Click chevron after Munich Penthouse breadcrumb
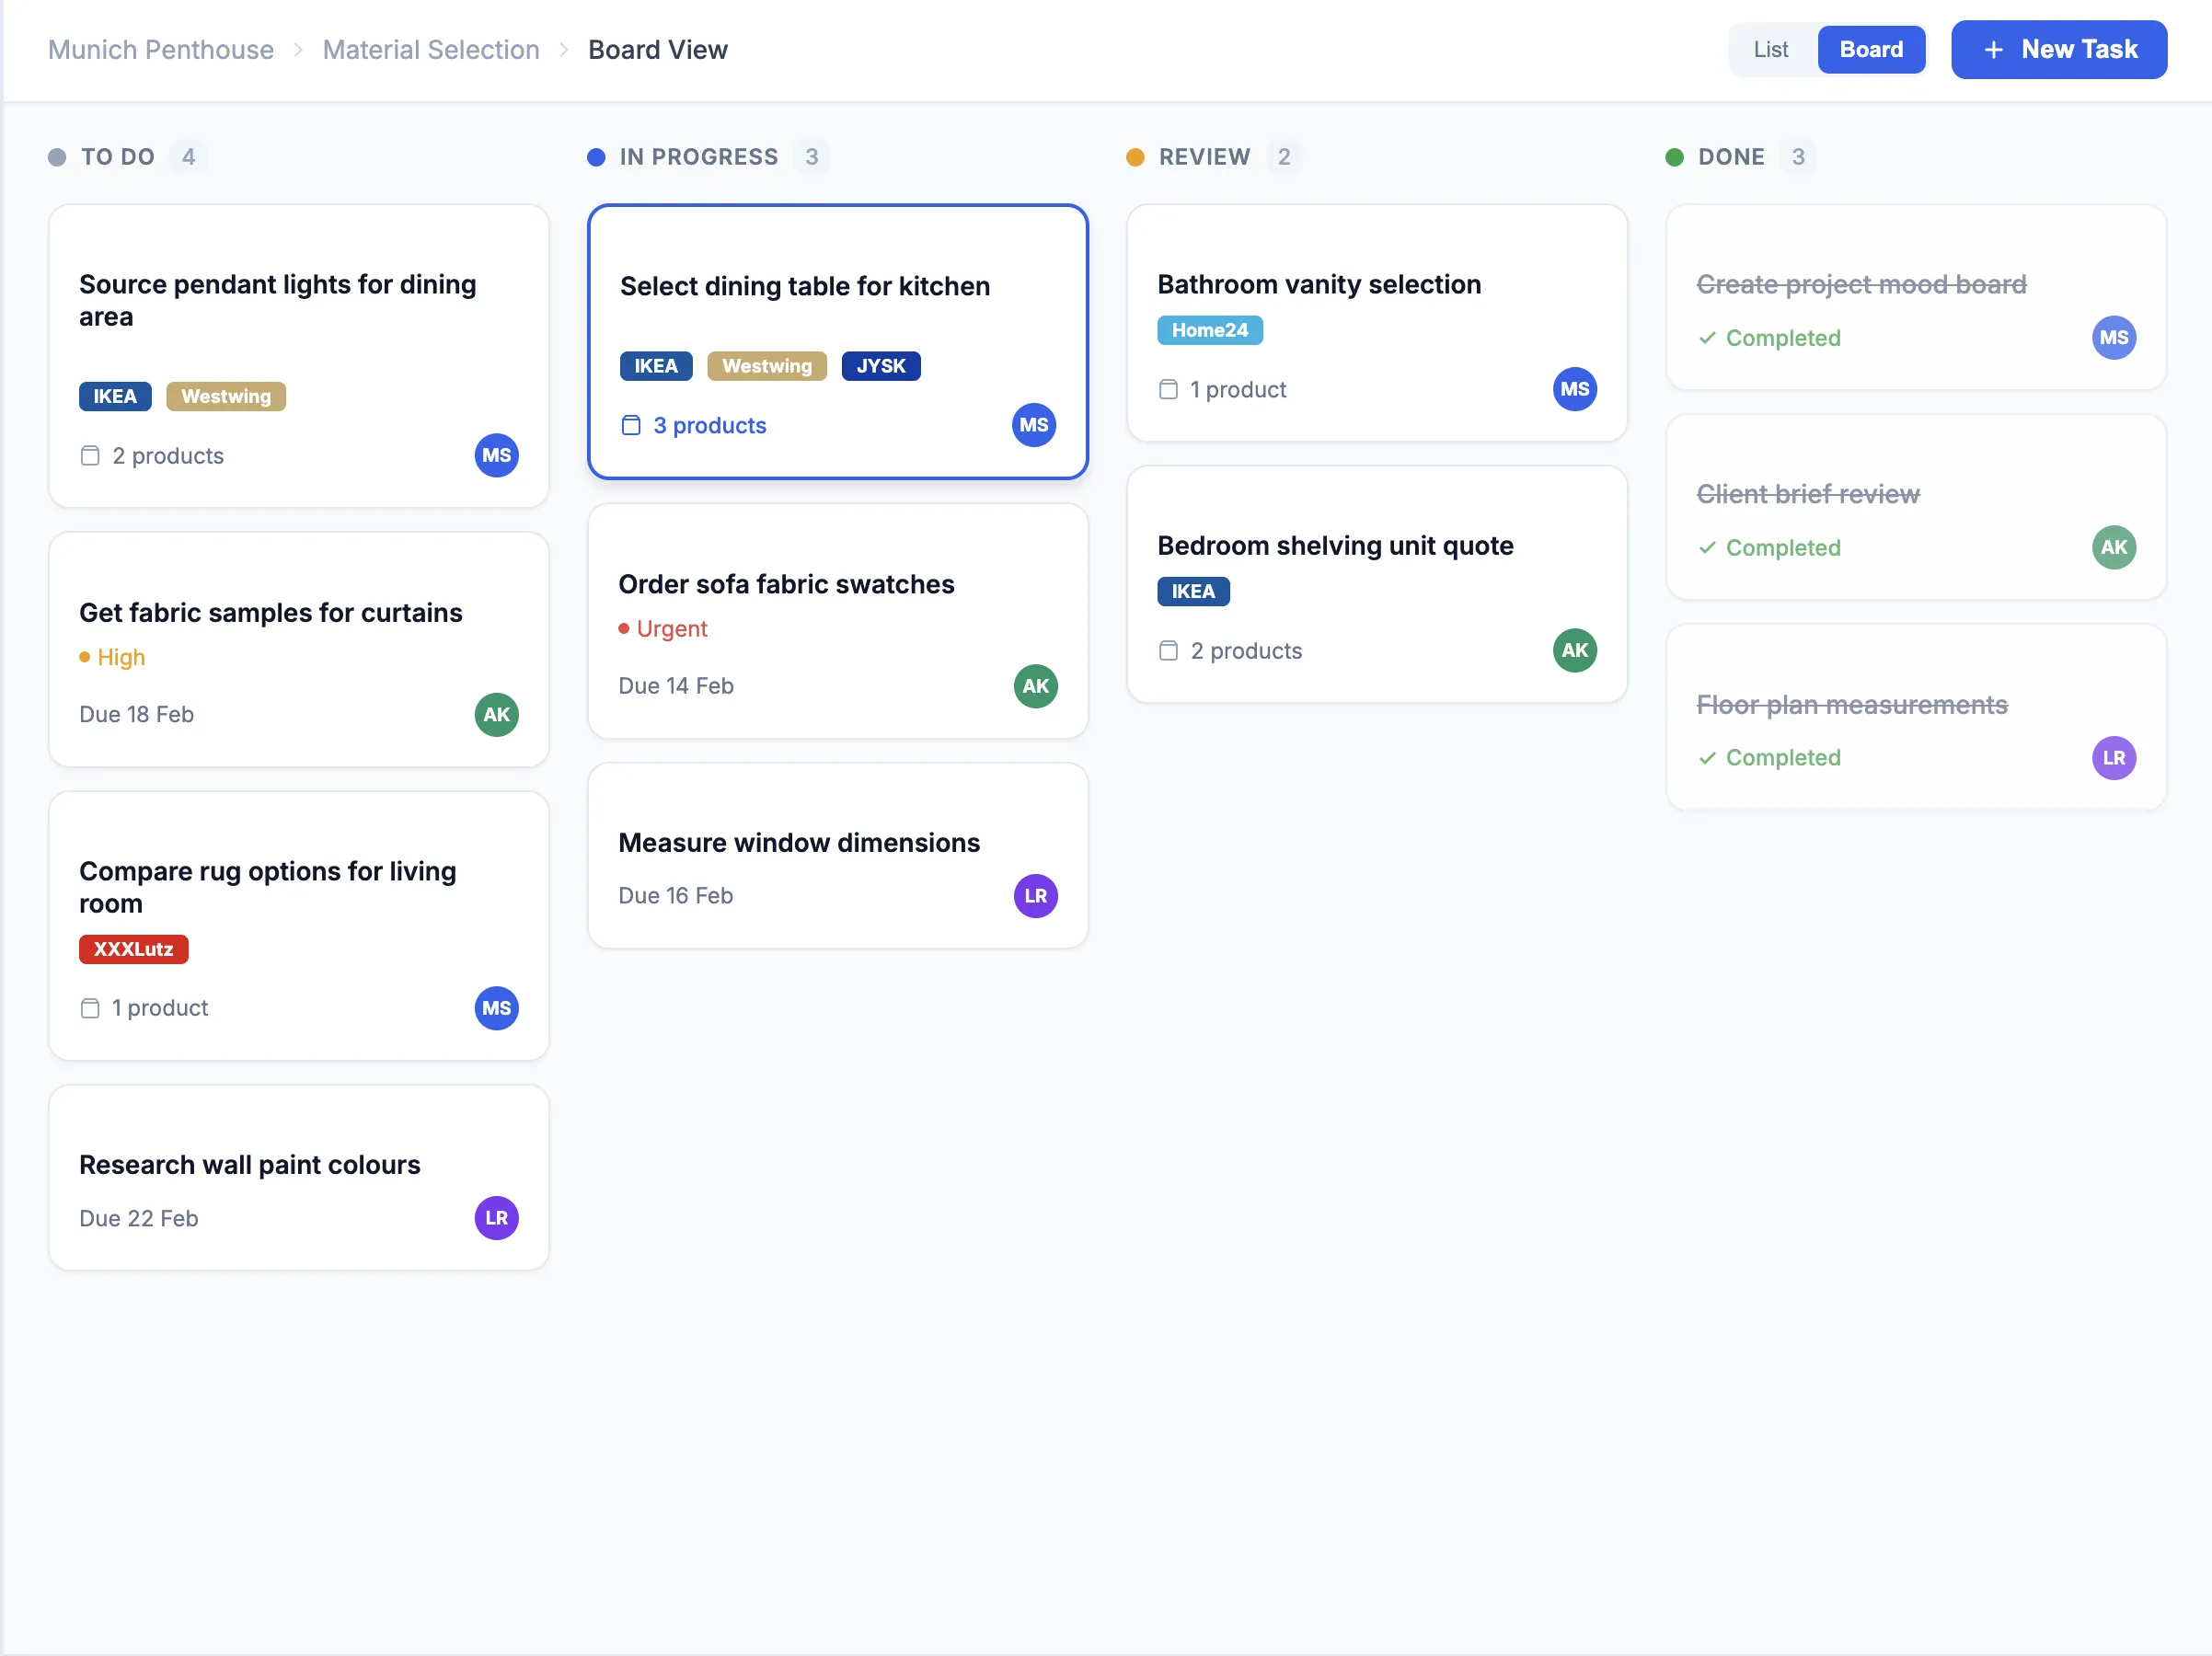2212x1656 pixels. [298, 50]
